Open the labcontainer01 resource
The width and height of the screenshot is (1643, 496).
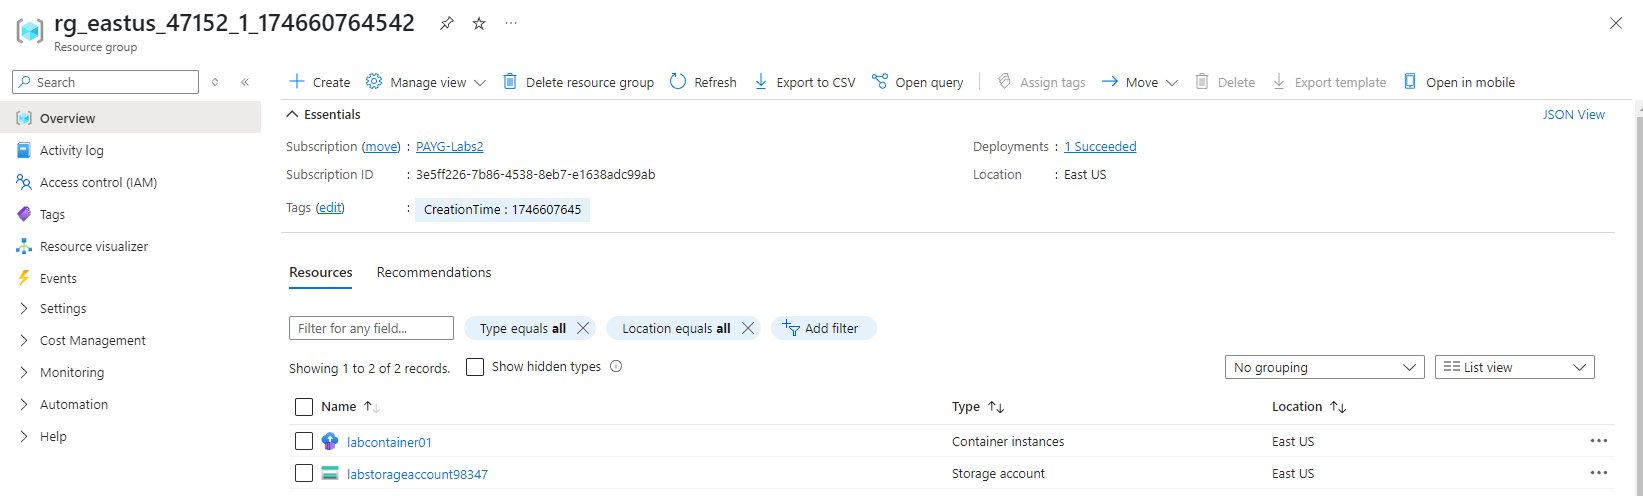(389, 442)
